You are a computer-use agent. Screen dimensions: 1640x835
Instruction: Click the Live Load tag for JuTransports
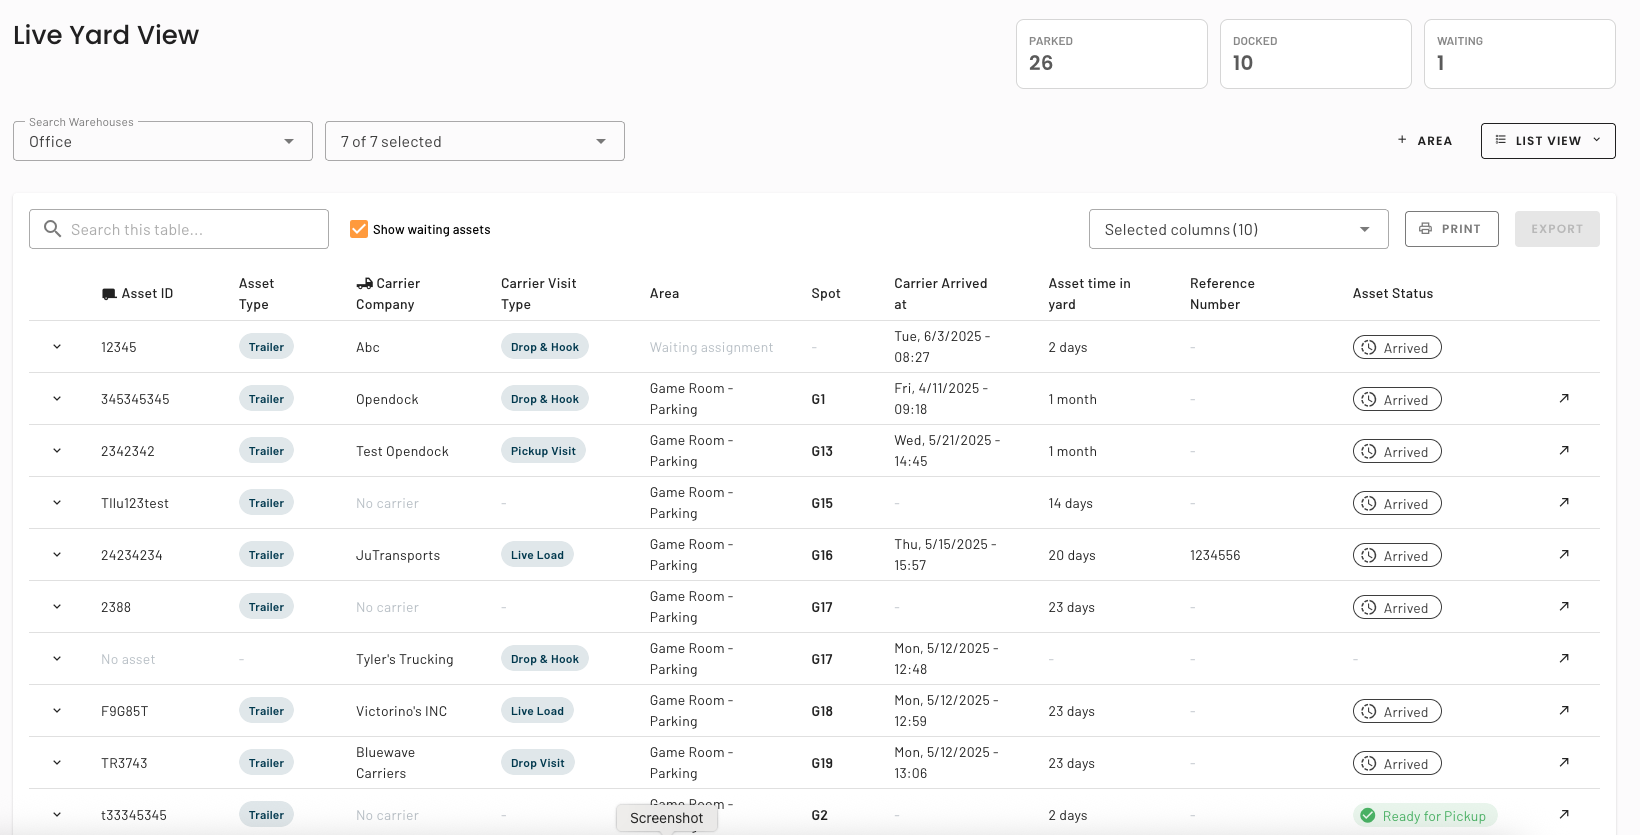537,555
